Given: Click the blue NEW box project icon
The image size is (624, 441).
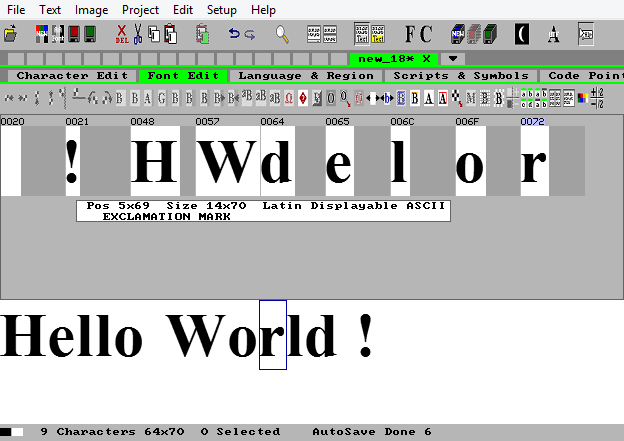Looking at the screenshot, I should tap(458, 34).
